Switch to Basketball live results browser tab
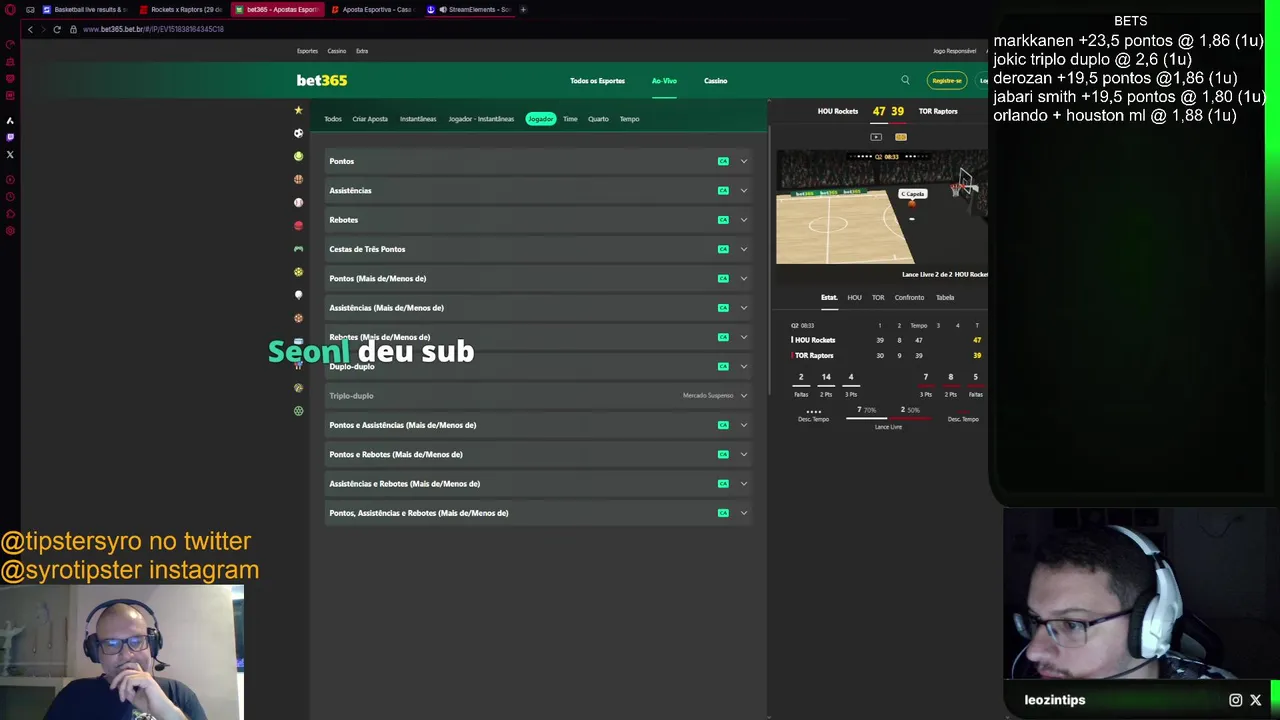The height and width of the screenshot is (720, 1280). coord(84,9)
